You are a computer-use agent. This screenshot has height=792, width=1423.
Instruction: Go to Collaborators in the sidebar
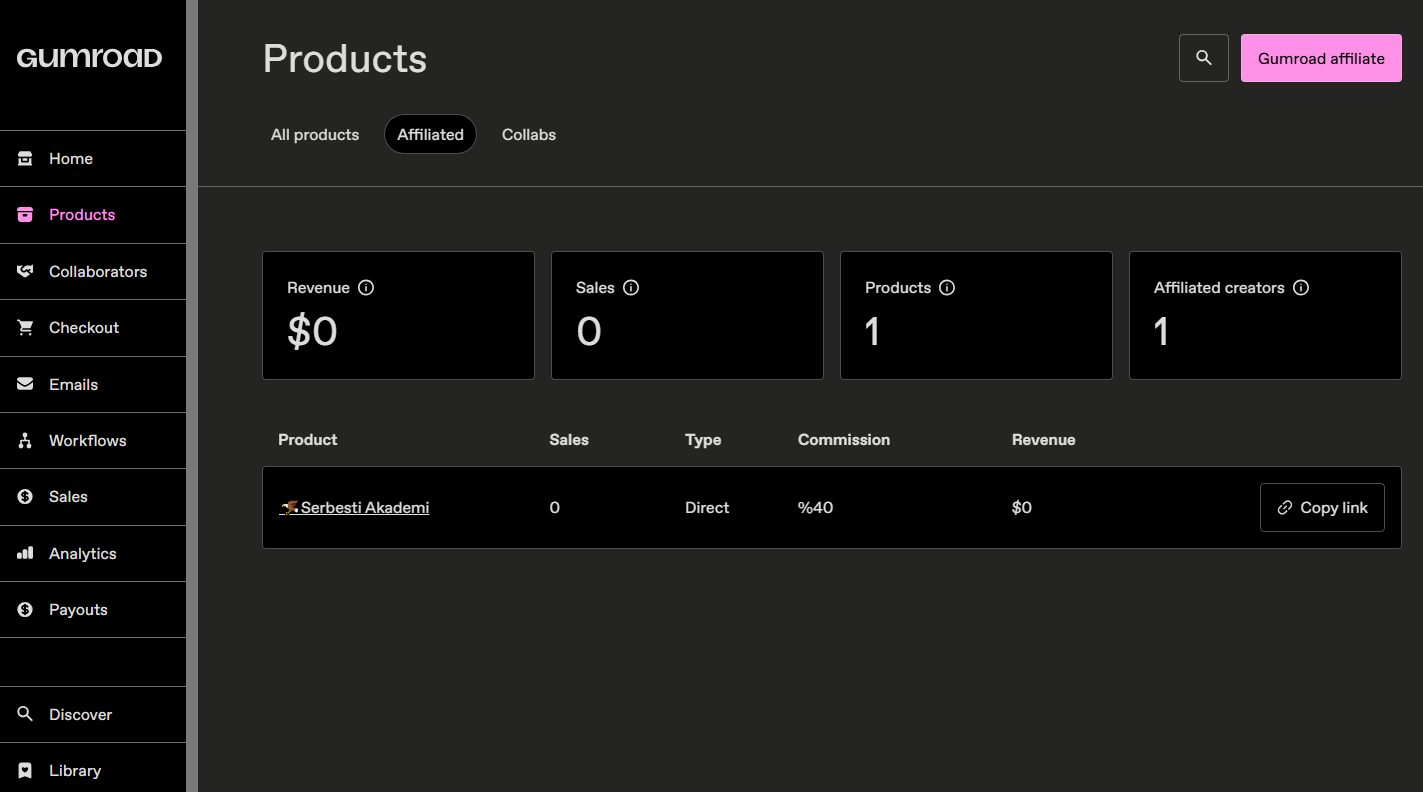coord(93,271)
